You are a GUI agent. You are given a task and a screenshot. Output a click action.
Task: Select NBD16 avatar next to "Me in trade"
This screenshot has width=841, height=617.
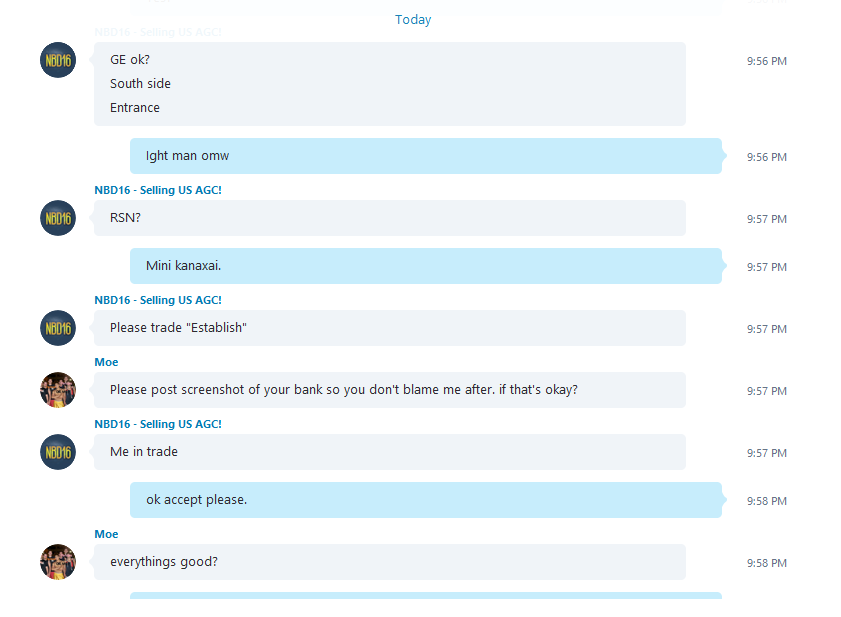click(x=58, y=452)
